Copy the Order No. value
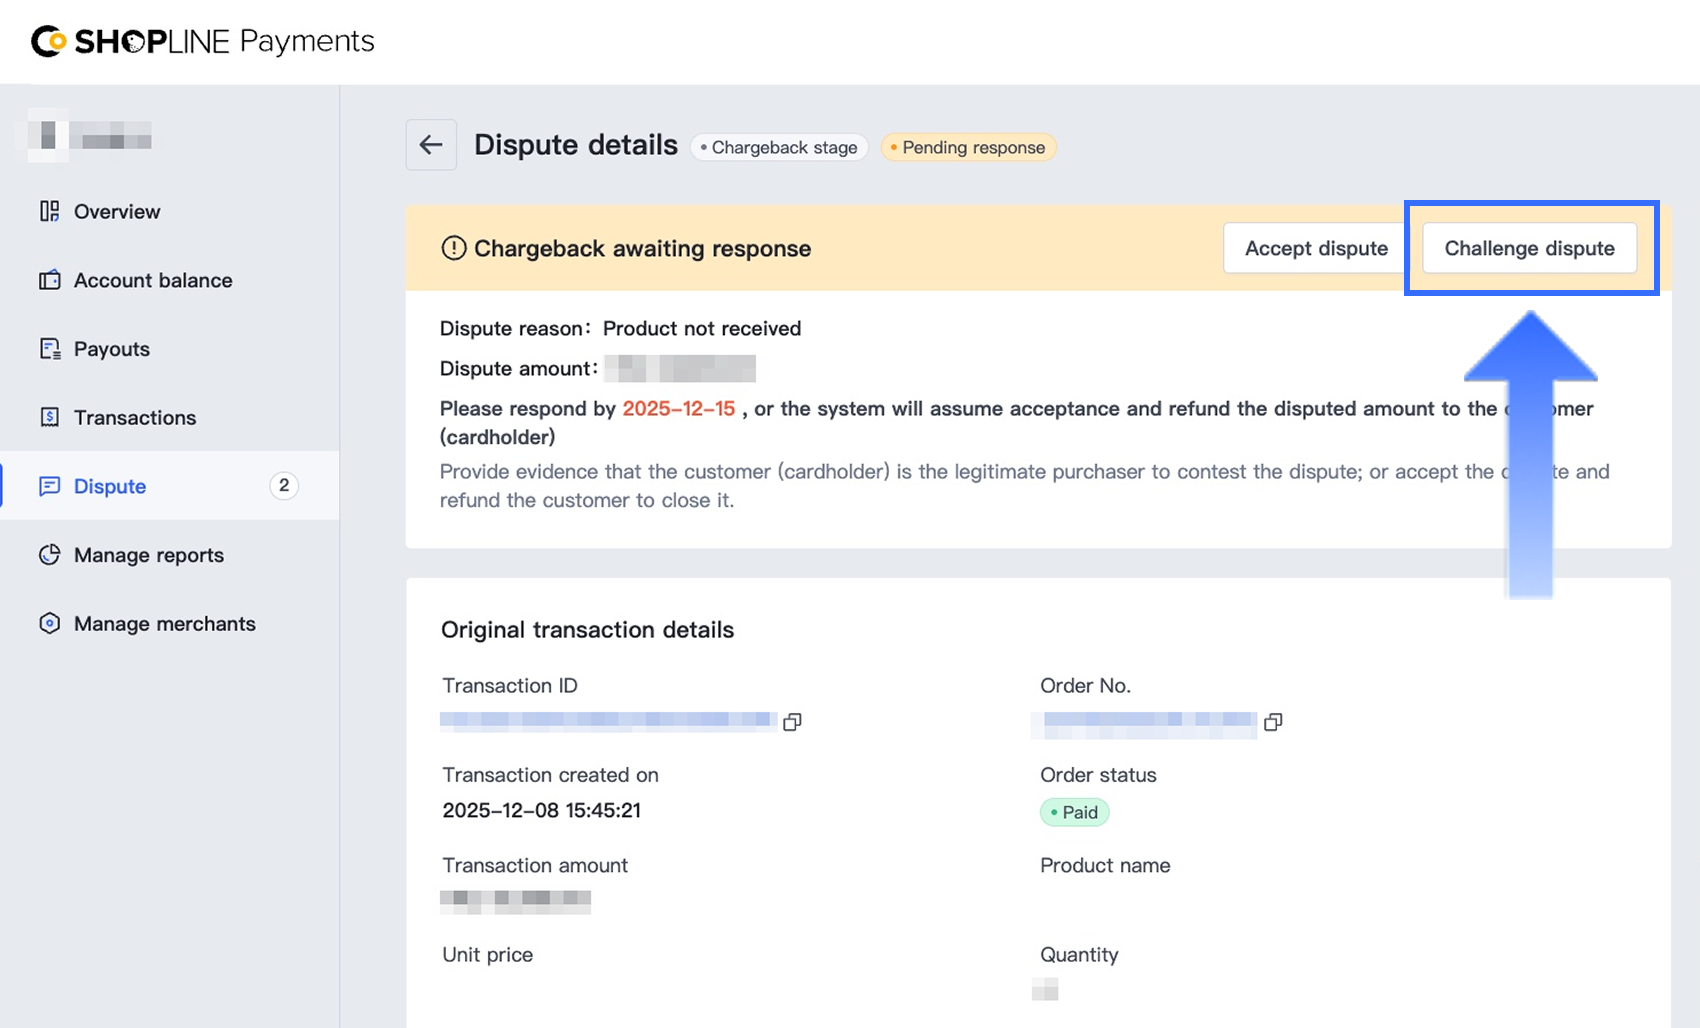 [1273, 722]
